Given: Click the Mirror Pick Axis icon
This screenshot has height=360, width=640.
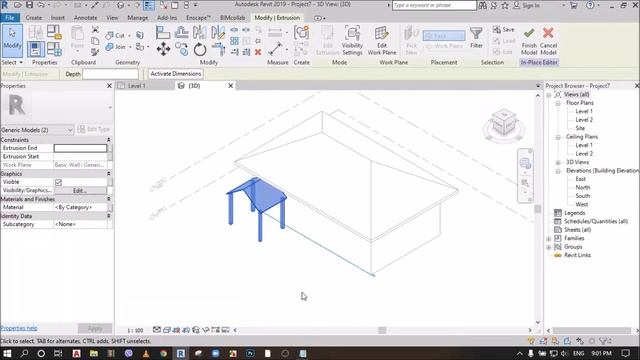Looking at the screenshot, I should click(x=200, y=32).
